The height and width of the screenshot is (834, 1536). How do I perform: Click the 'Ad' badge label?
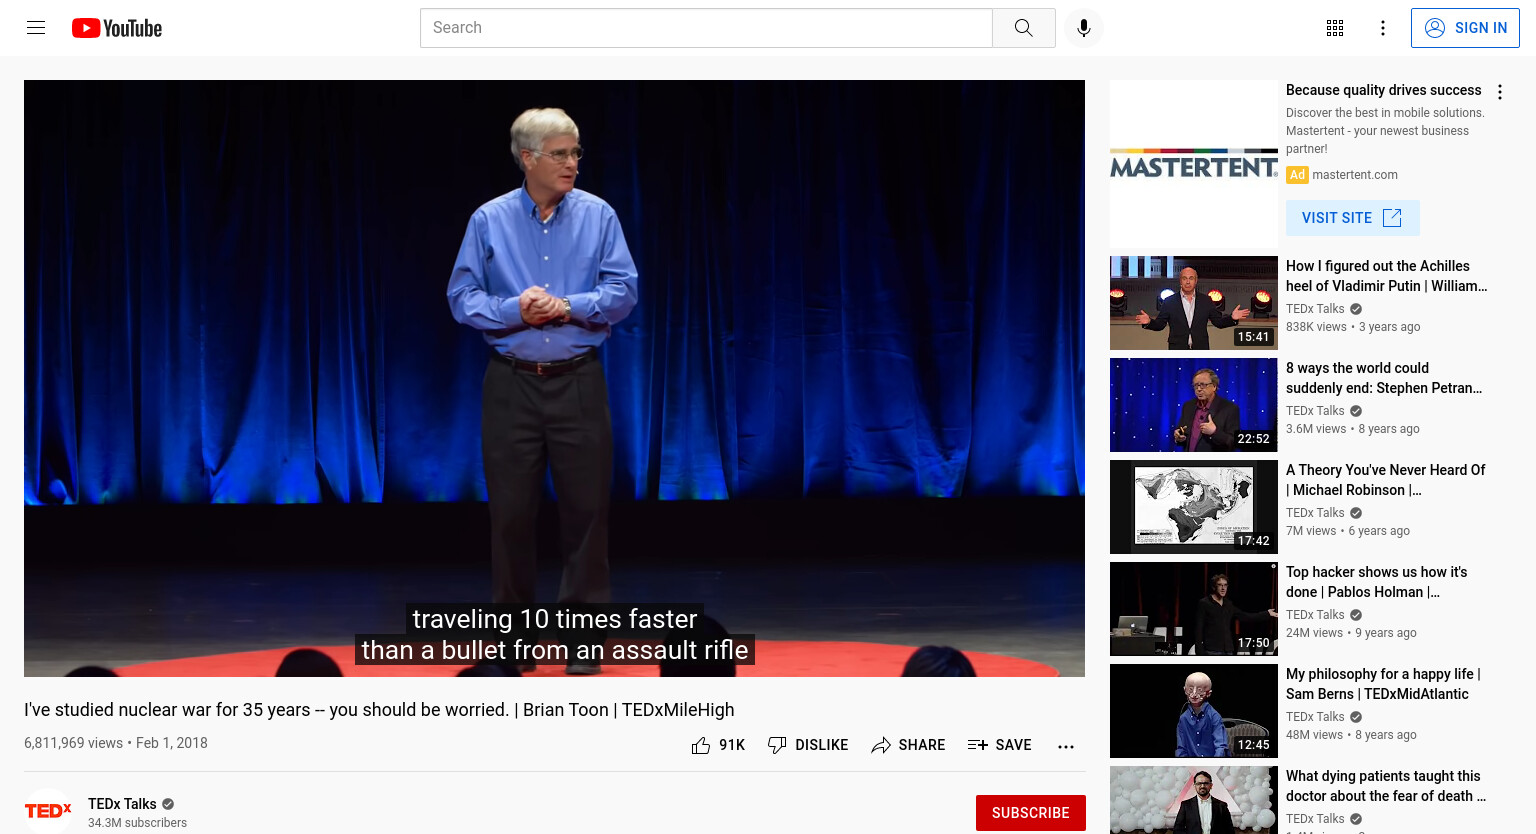click(x=1297, y=175)
